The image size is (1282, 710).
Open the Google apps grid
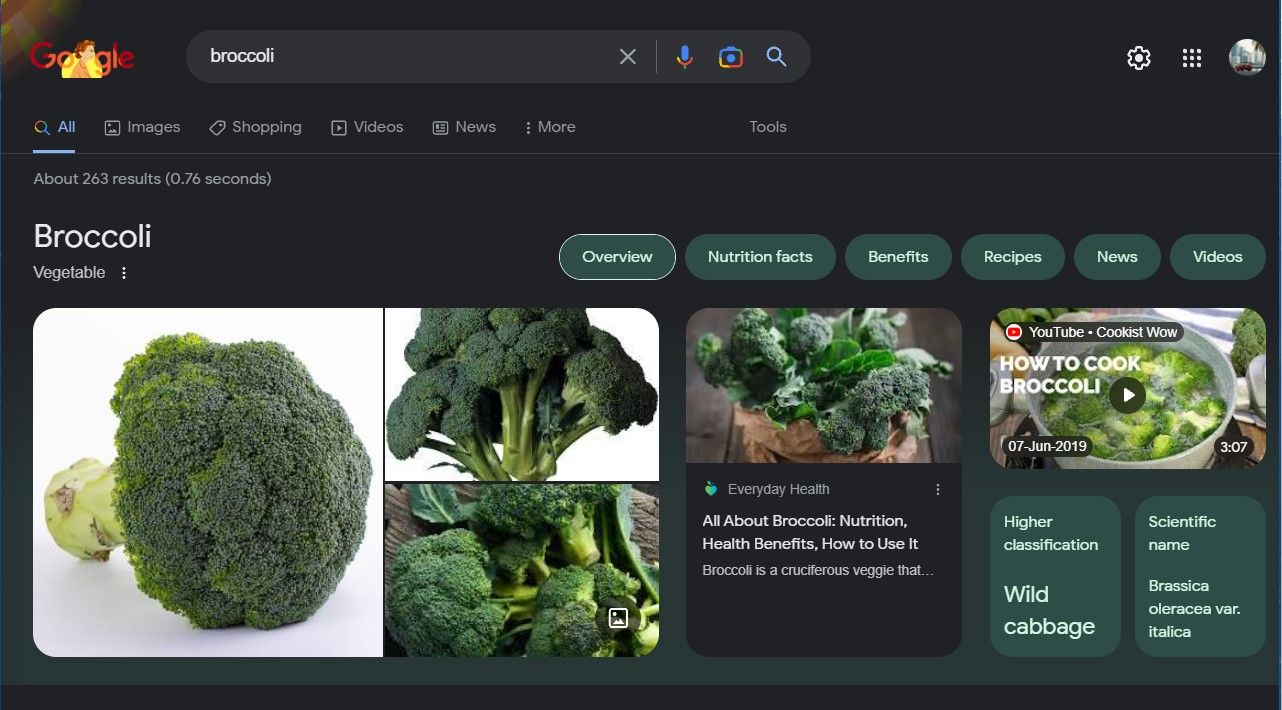1191,57
